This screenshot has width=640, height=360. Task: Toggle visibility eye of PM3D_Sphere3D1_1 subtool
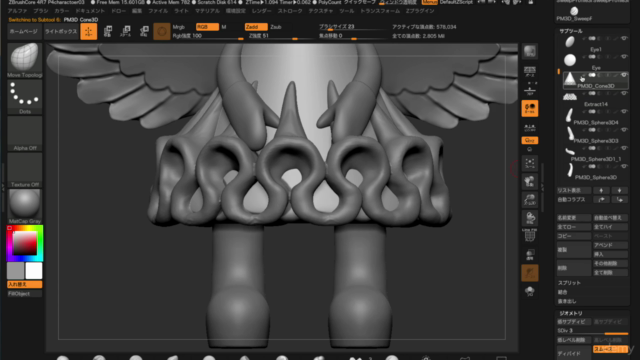(x=624, y=148)
